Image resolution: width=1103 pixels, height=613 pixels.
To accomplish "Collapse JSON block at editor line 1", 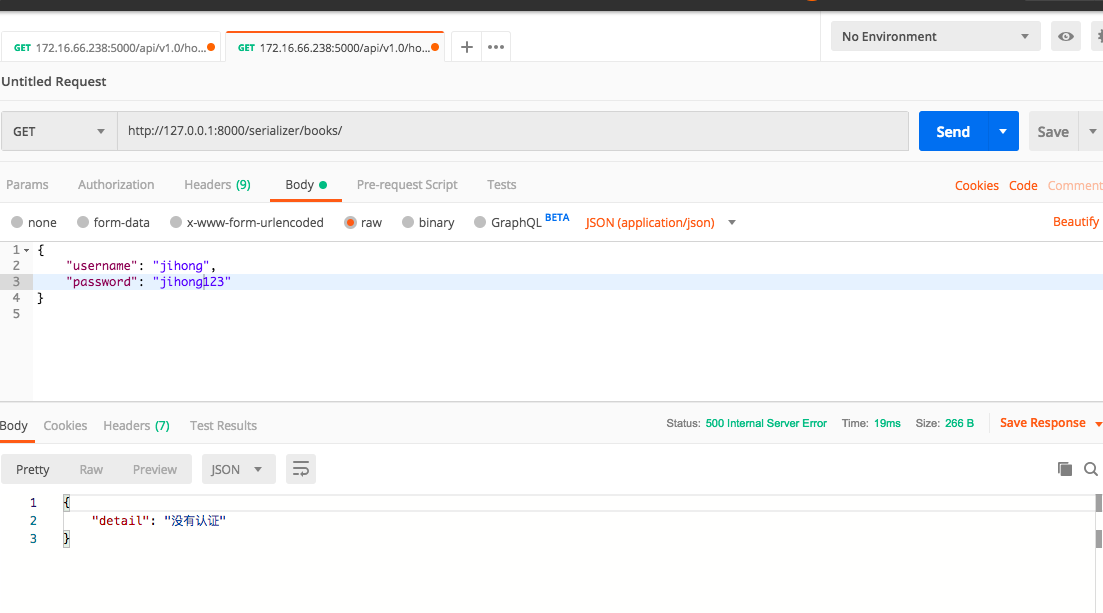I will (27, 250).
